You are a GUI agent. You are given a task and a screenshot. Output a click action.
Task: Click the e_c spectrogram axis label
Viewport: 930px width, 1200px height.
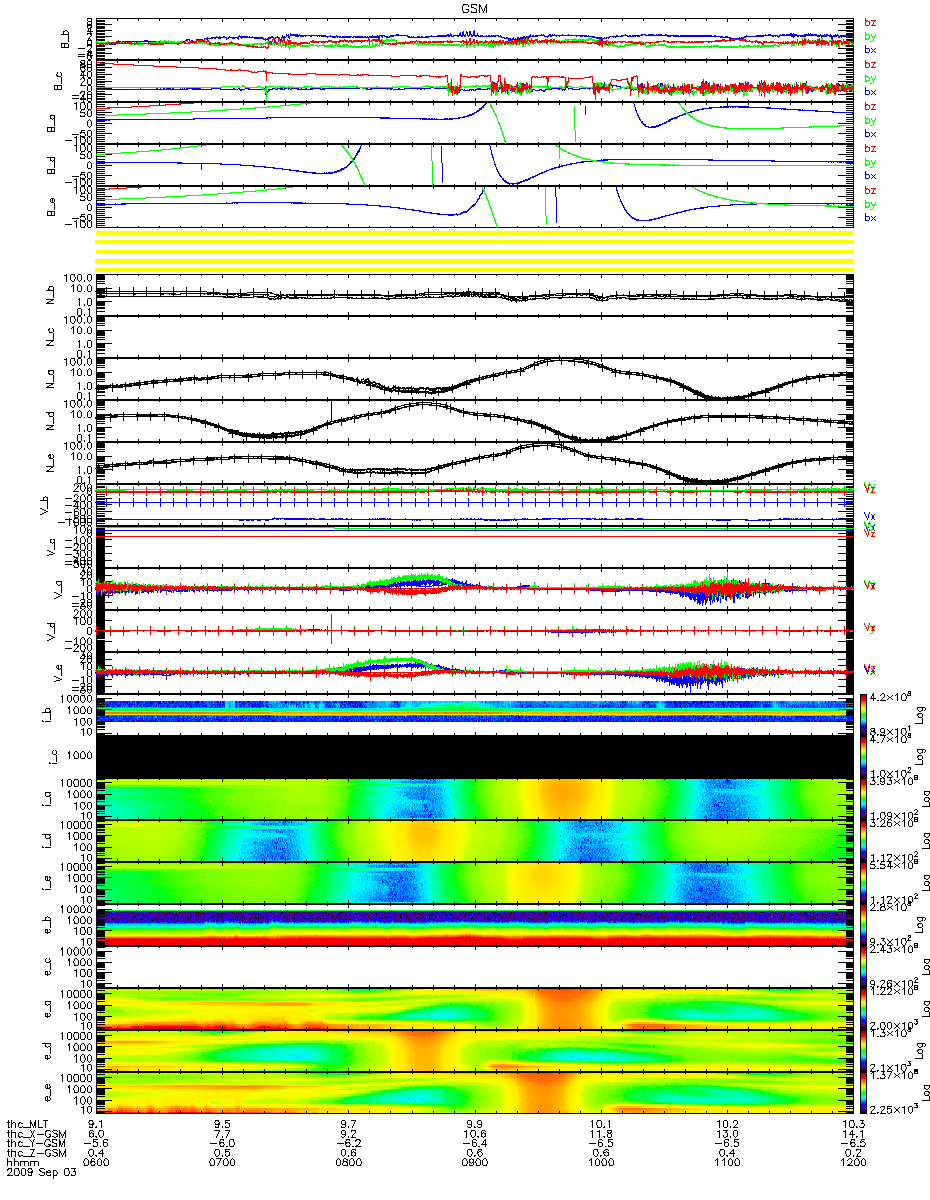(47, 967)
